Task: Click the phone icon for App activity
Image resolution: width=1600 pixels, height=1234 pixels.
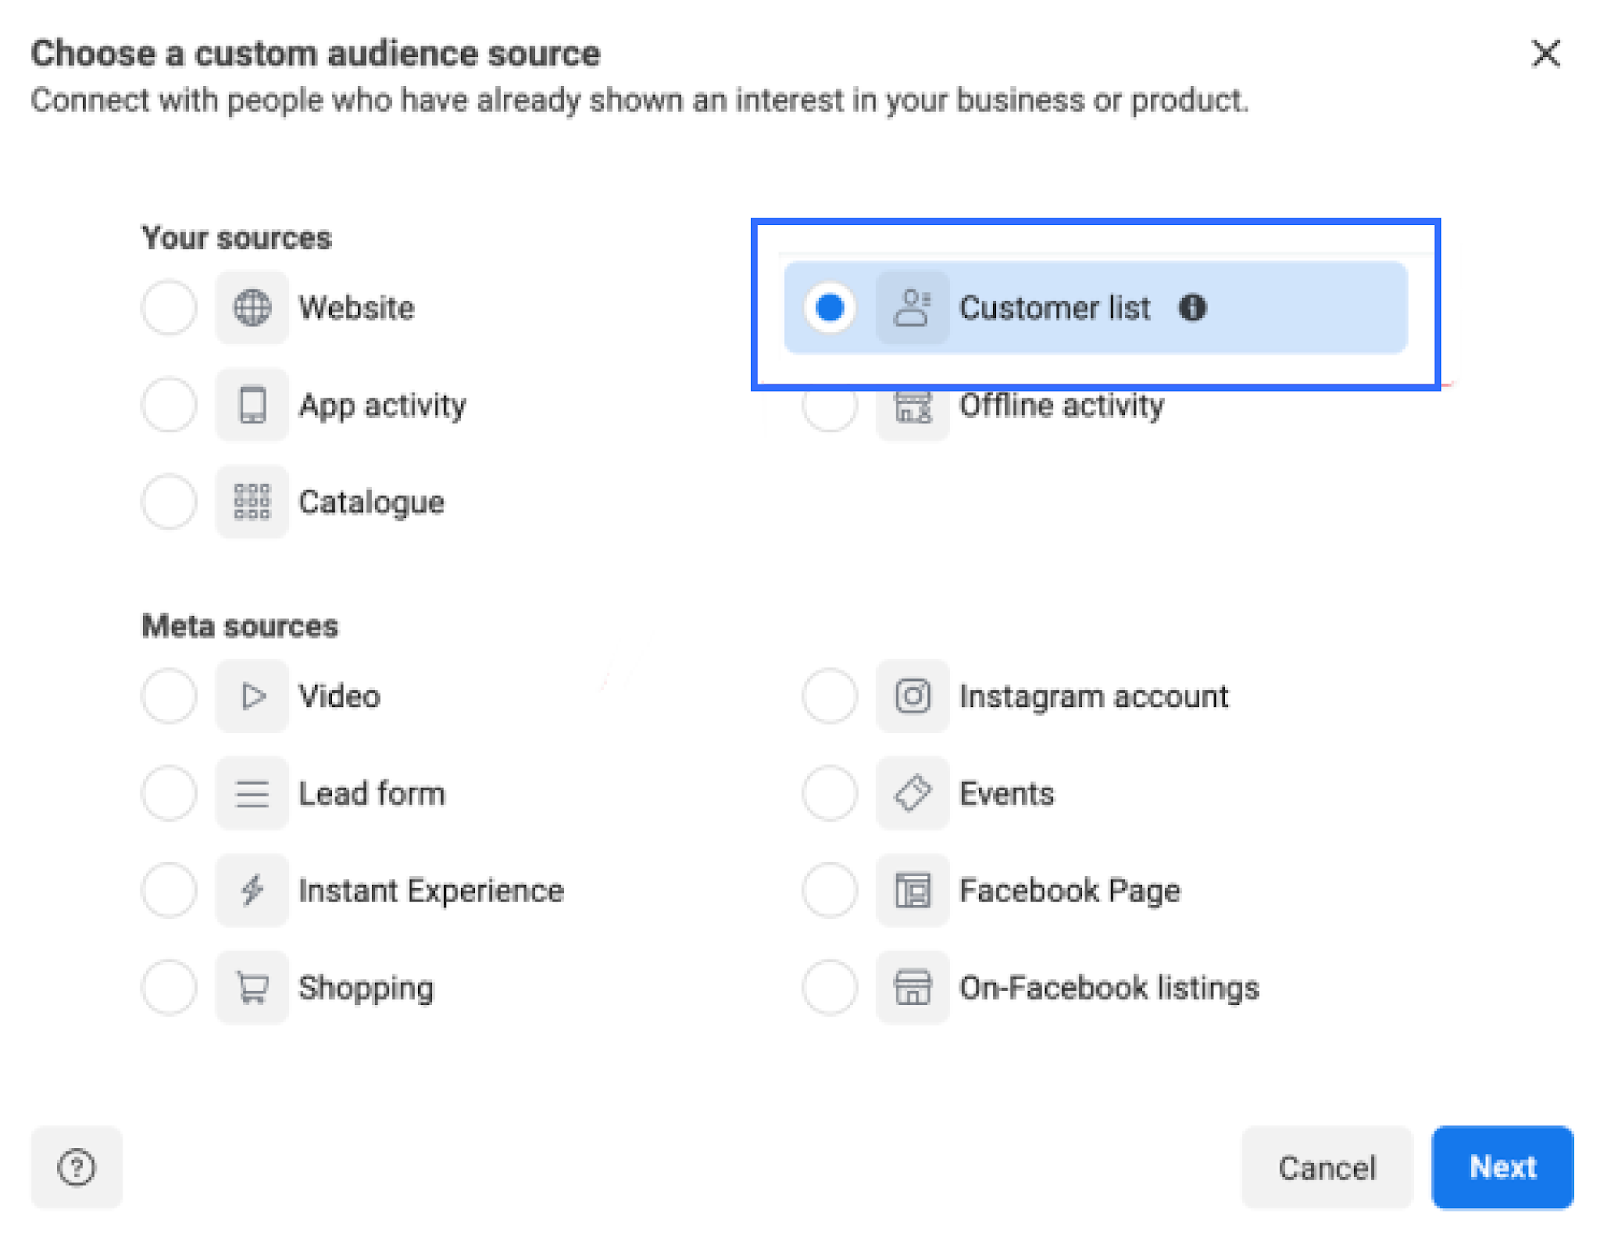Action: (x=252, y=405)
